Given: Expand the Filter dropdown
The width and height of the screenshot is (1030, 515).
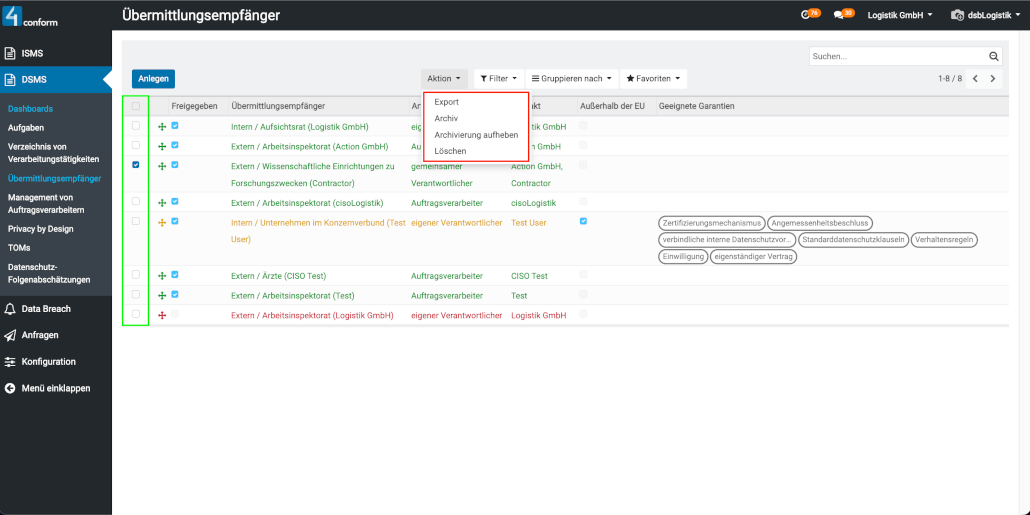Looking at the screenshot, I should [x=497, y=78].
